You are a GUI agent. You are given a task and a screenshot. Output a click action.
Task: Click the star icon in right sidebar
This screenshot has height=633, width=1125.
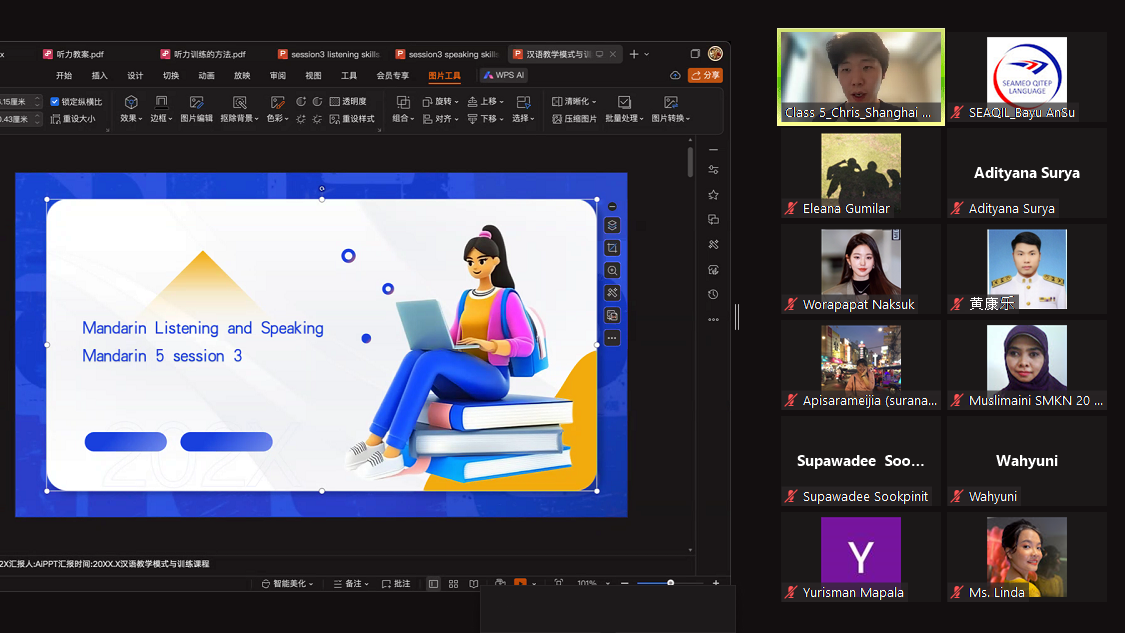click(x=713, y=195)
